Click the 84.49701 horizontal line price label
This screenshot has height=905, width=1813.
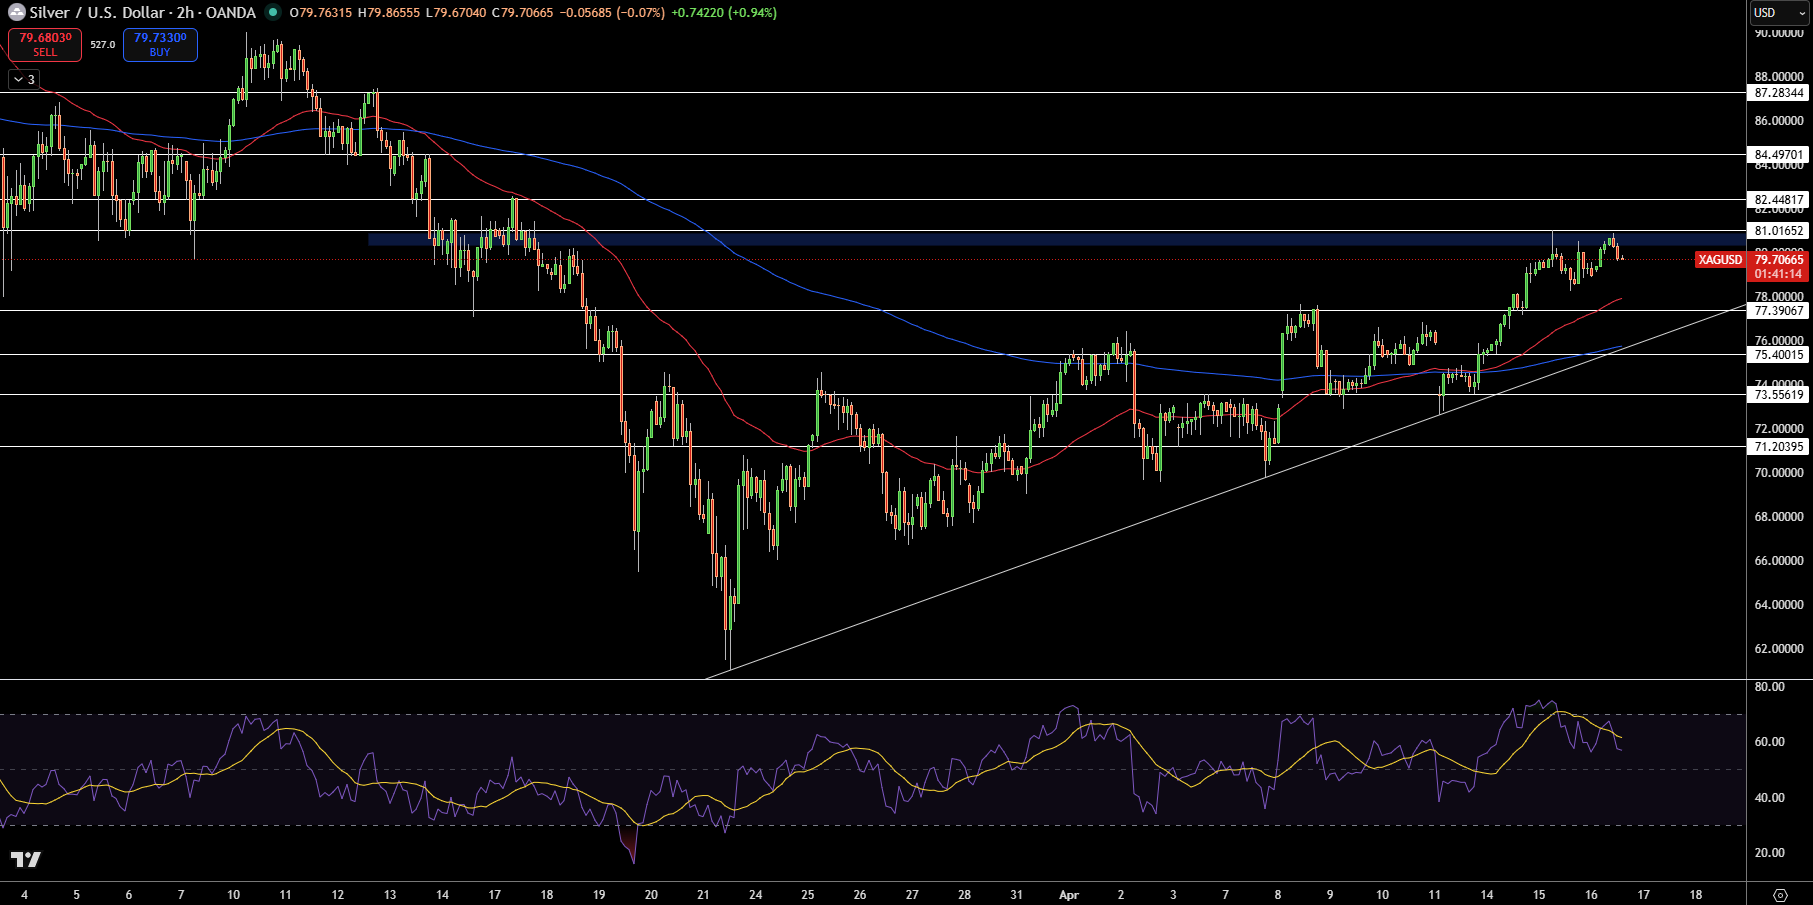tap(1779, 155)
